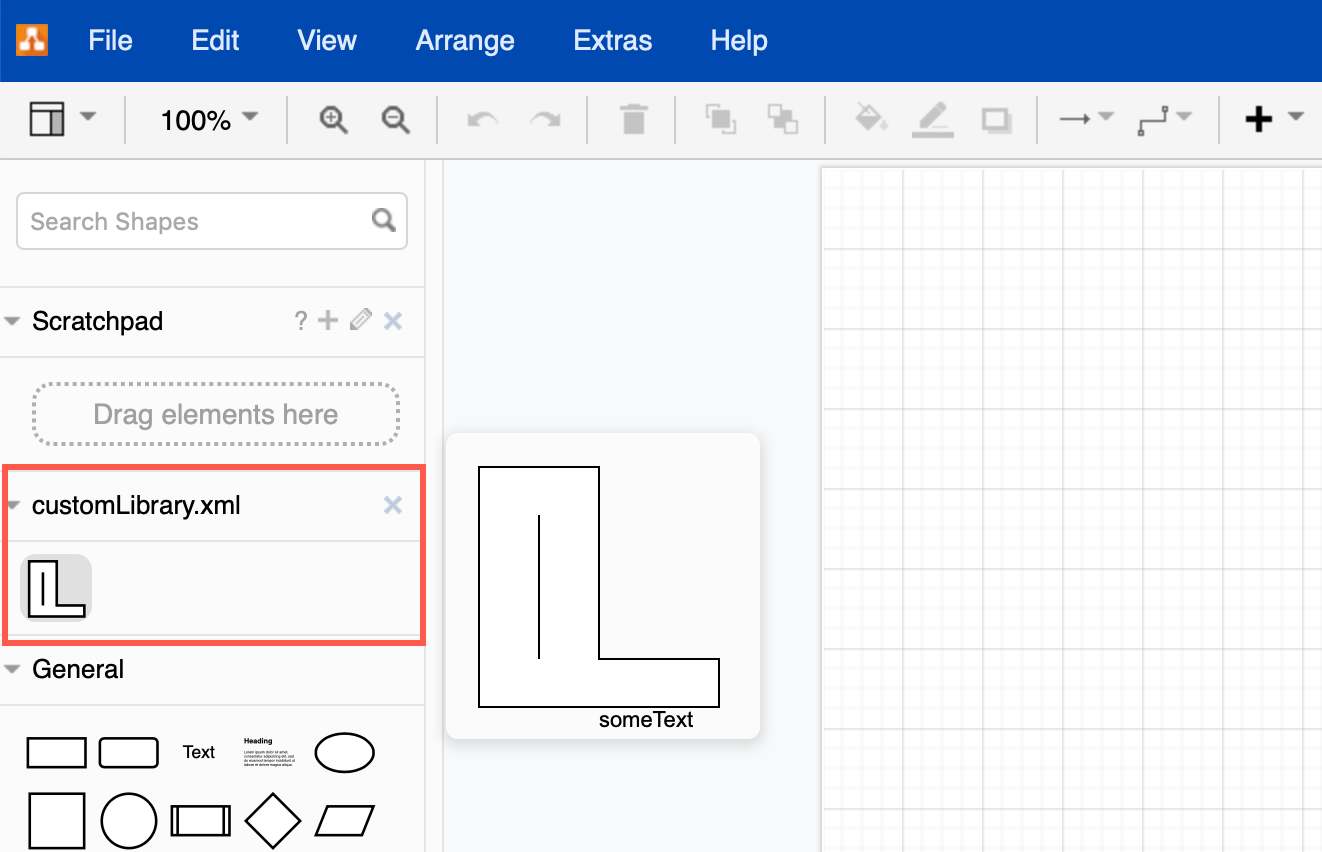This screenshot has width=1322, height=852.
Task: Open the Extras menu
Action: click(612, 40)
